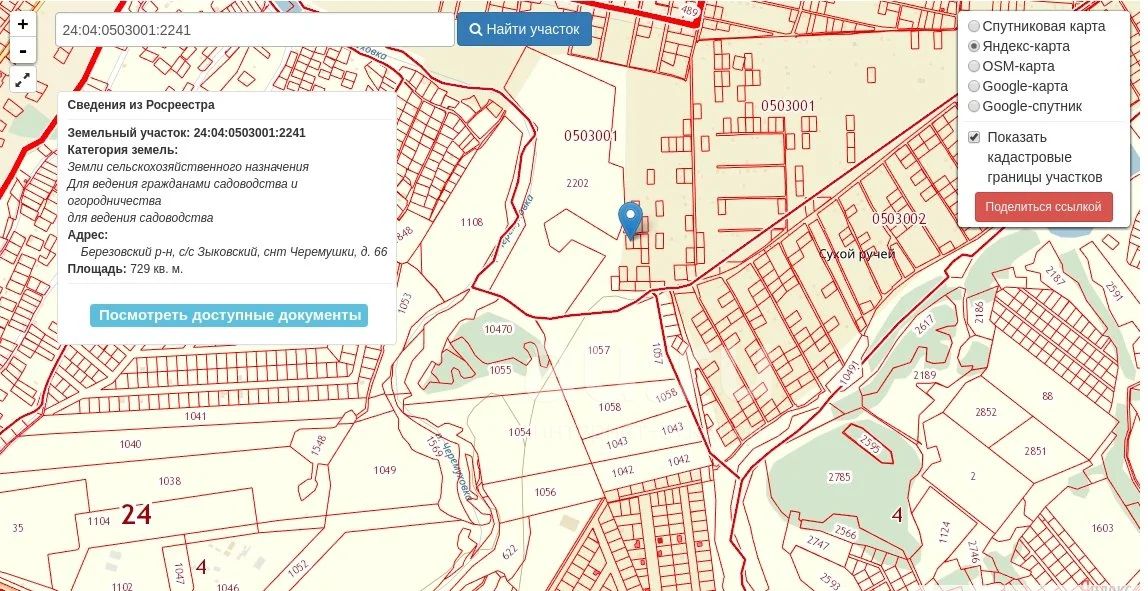Click parcel label 1548
The width and height of the screenshot is (1148, 591).
tap(318, 446)
